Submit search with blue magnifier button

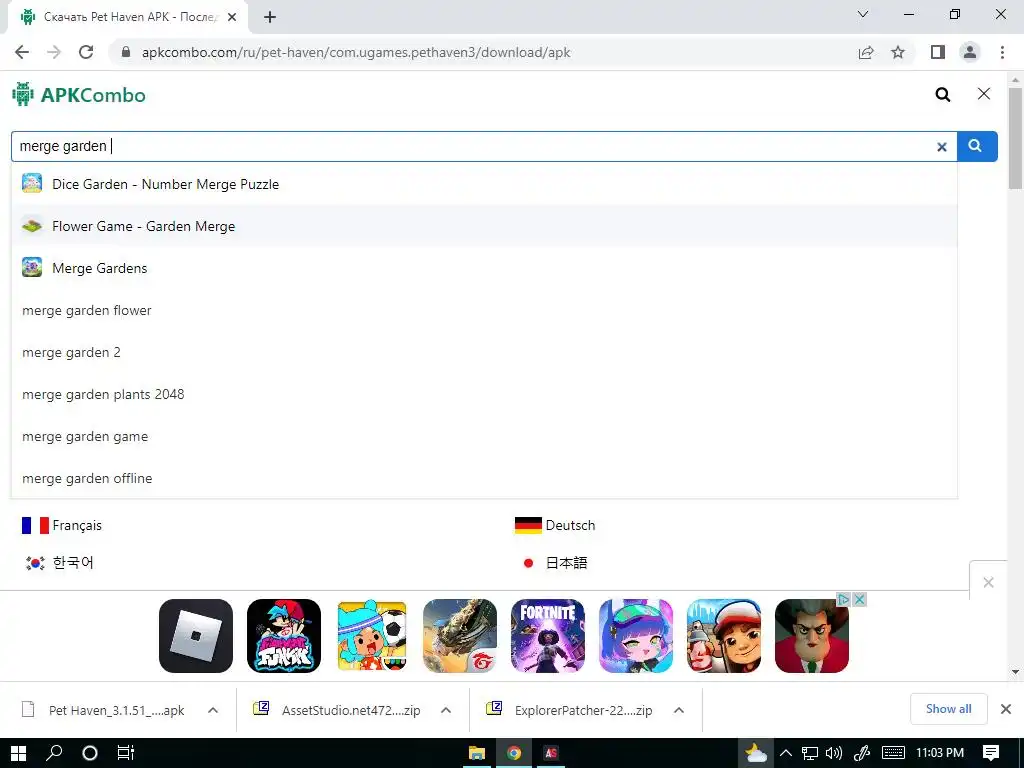click(x=977, y=146)
